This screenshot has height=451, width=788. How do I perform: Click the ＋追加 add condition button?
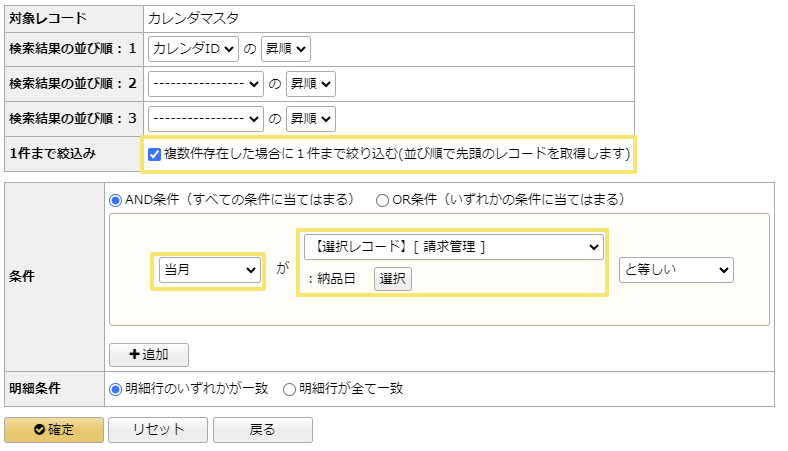pos(149,355)
